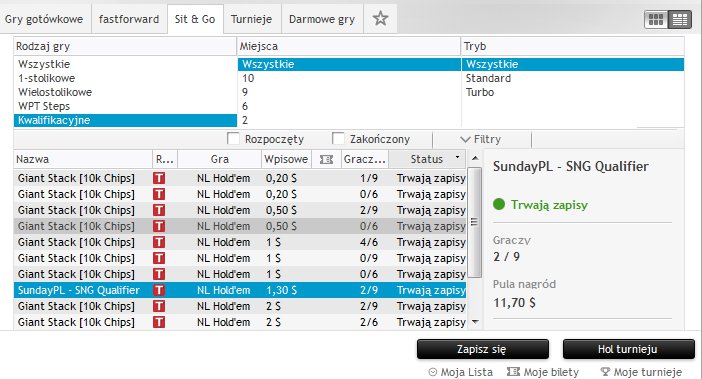
Task: Select the 1-stolikowe game type
Action: click(x=125, y=78)
